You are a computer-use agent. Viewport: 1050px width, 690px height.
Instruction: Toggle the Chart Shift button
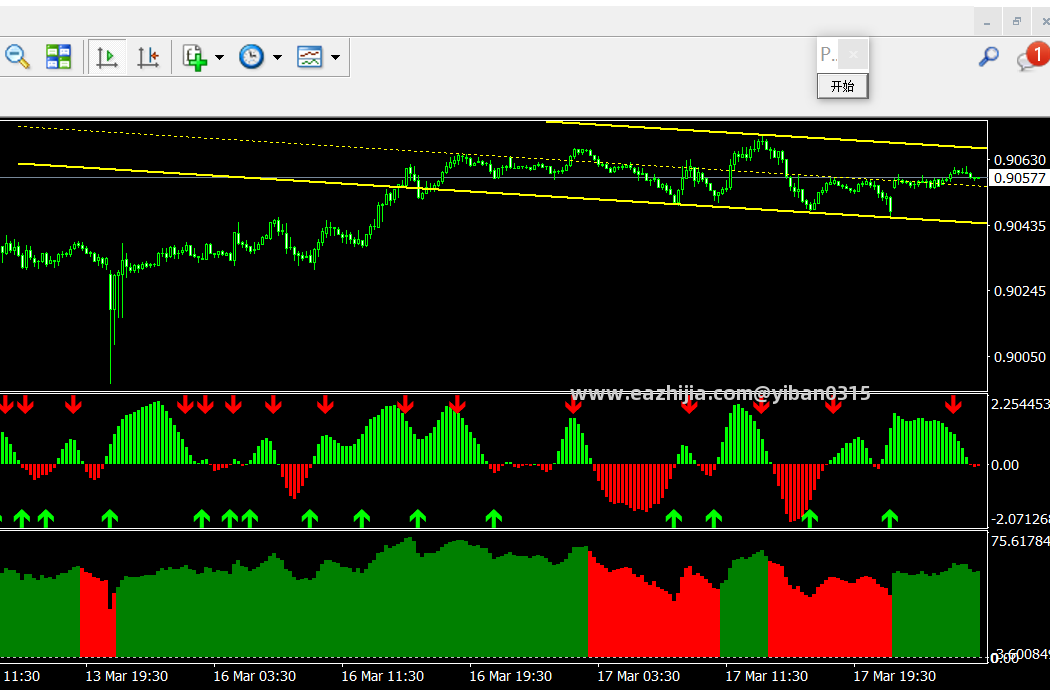[x=147, y=57]
